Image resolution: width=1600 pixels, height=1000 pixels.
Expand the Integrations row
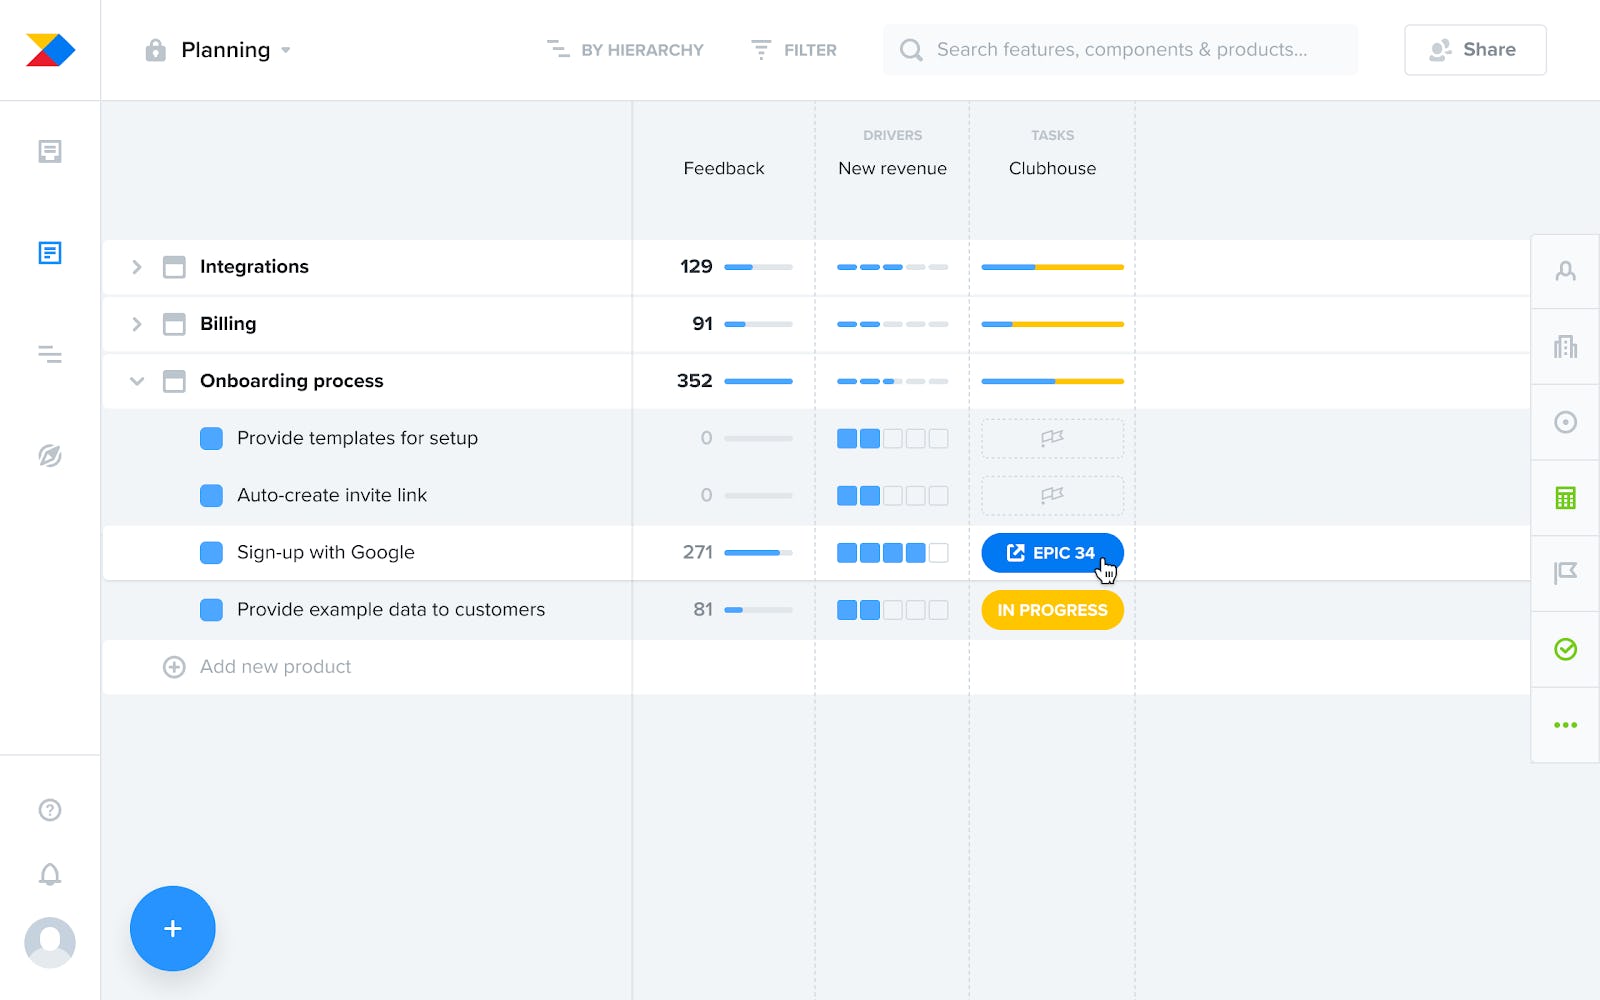(137, 267)
